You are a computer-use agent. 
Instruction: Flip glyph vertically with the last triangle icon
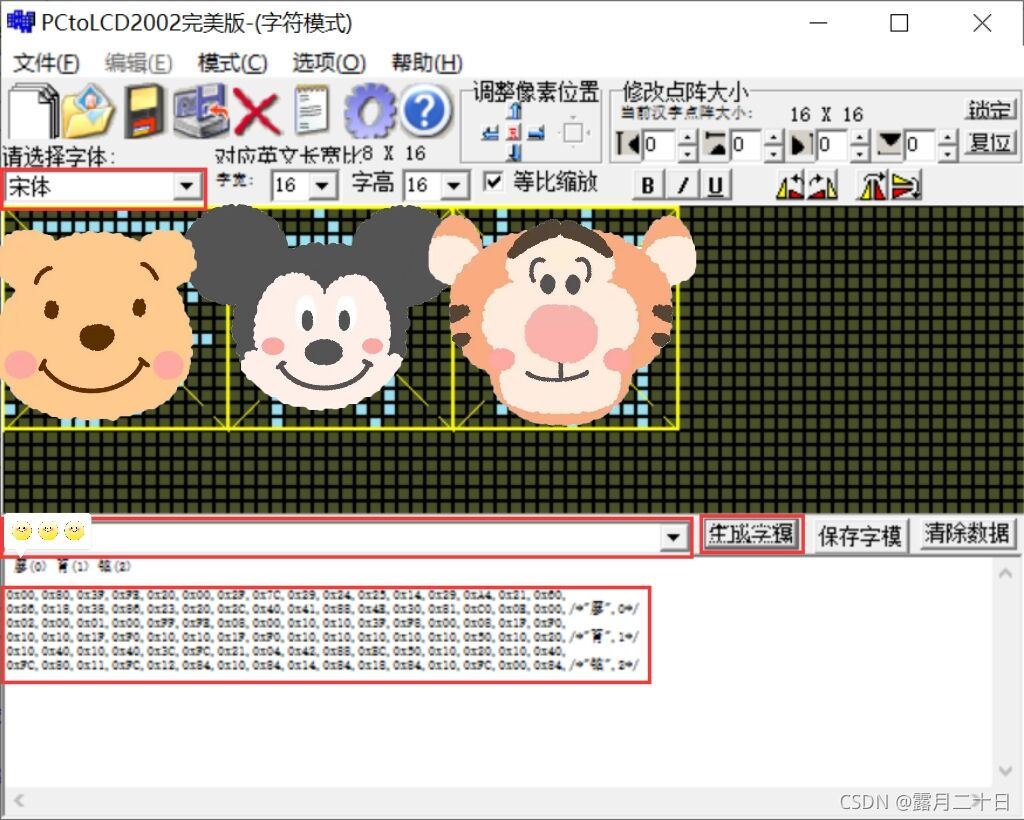coord(906,186)
